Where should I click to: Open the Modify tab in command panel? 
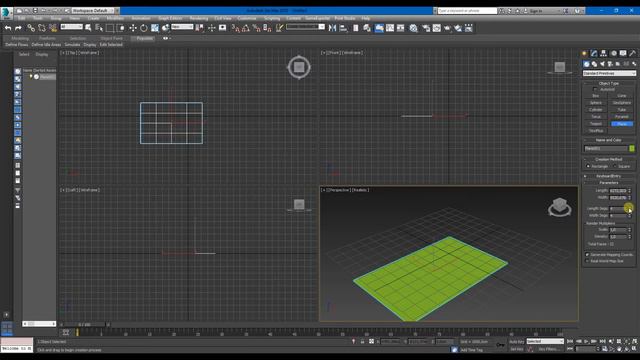(x=594, y=53)
